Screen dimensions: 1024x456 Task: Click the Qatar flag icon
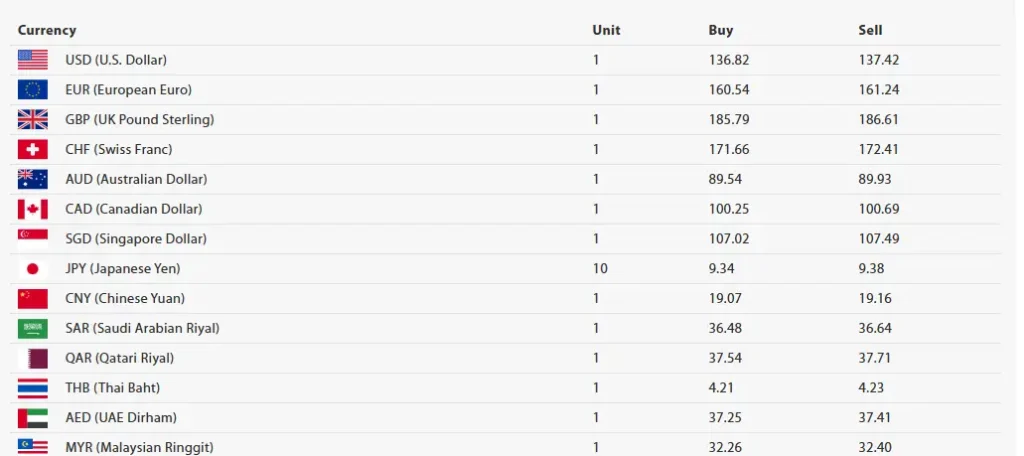click(x=32, y=358)
